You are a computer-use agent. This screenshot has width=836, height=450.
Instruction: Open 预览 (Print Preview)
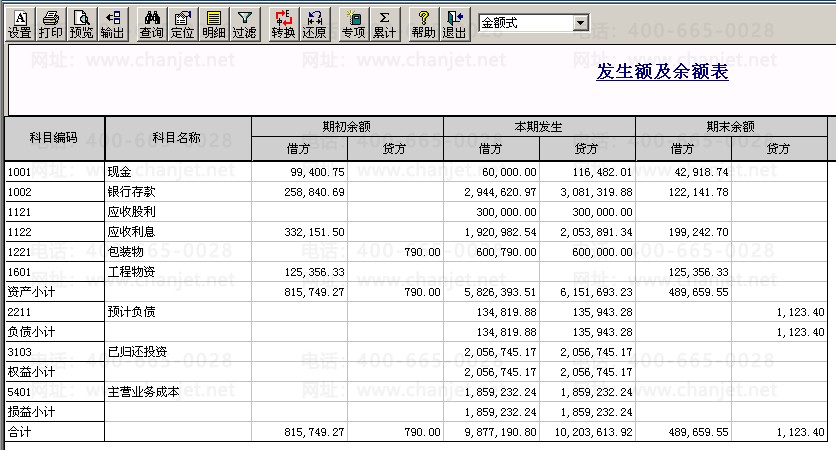pos(82,24)
